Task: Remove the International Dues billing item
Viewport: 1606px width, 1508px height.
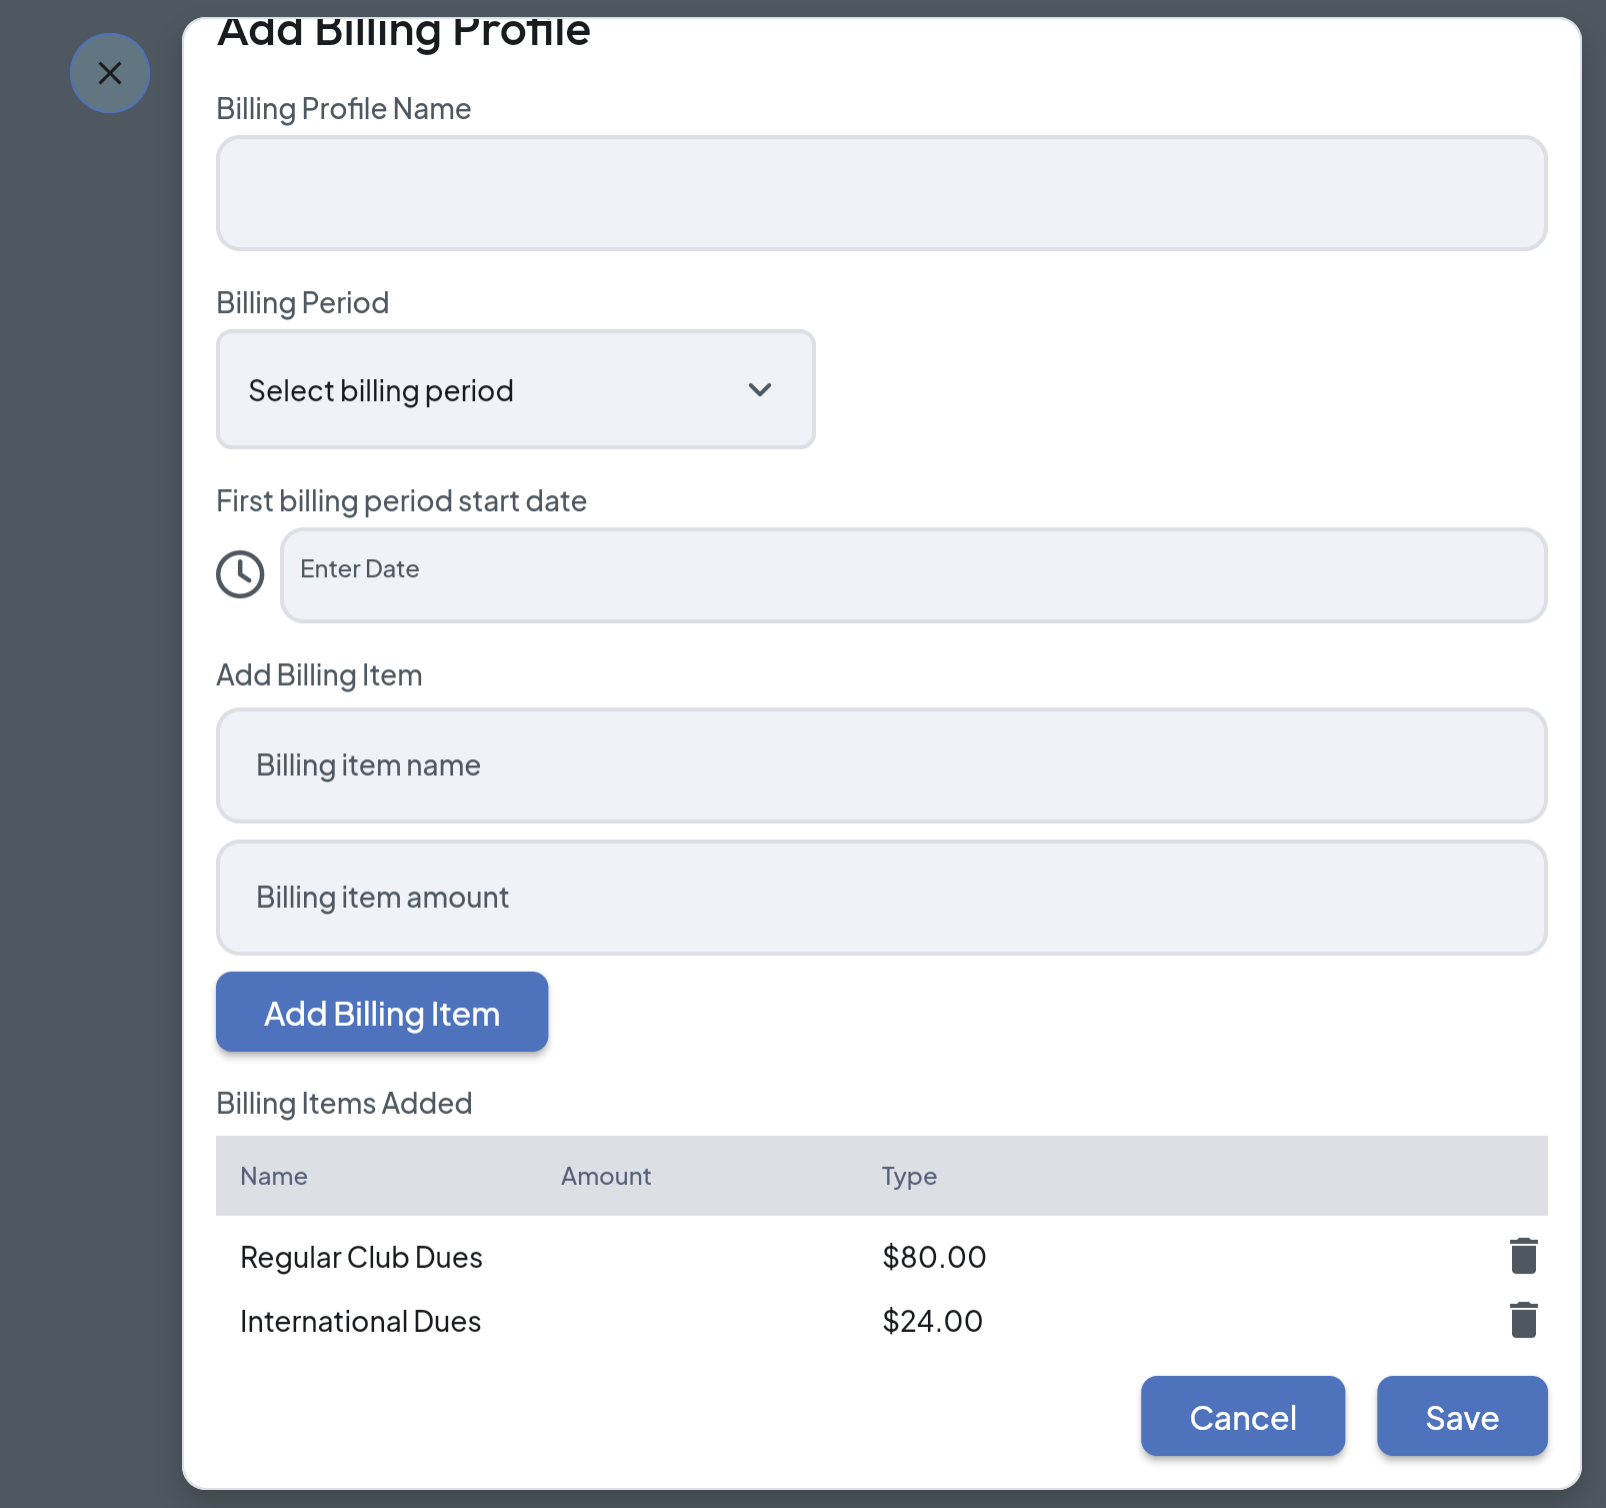Action: [x=1523, y=1320]
